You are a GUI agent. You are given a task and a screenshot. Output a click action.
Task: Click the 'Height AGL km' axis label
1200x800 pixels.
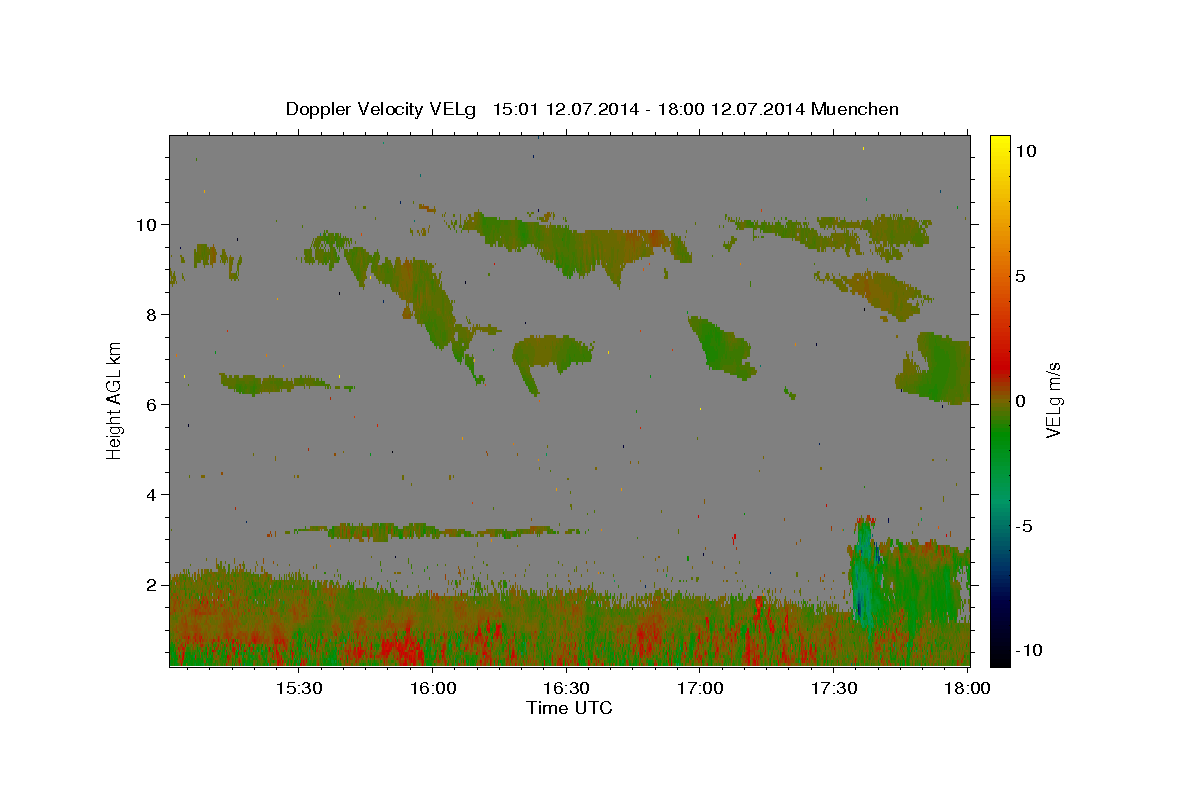pos(115,401)
